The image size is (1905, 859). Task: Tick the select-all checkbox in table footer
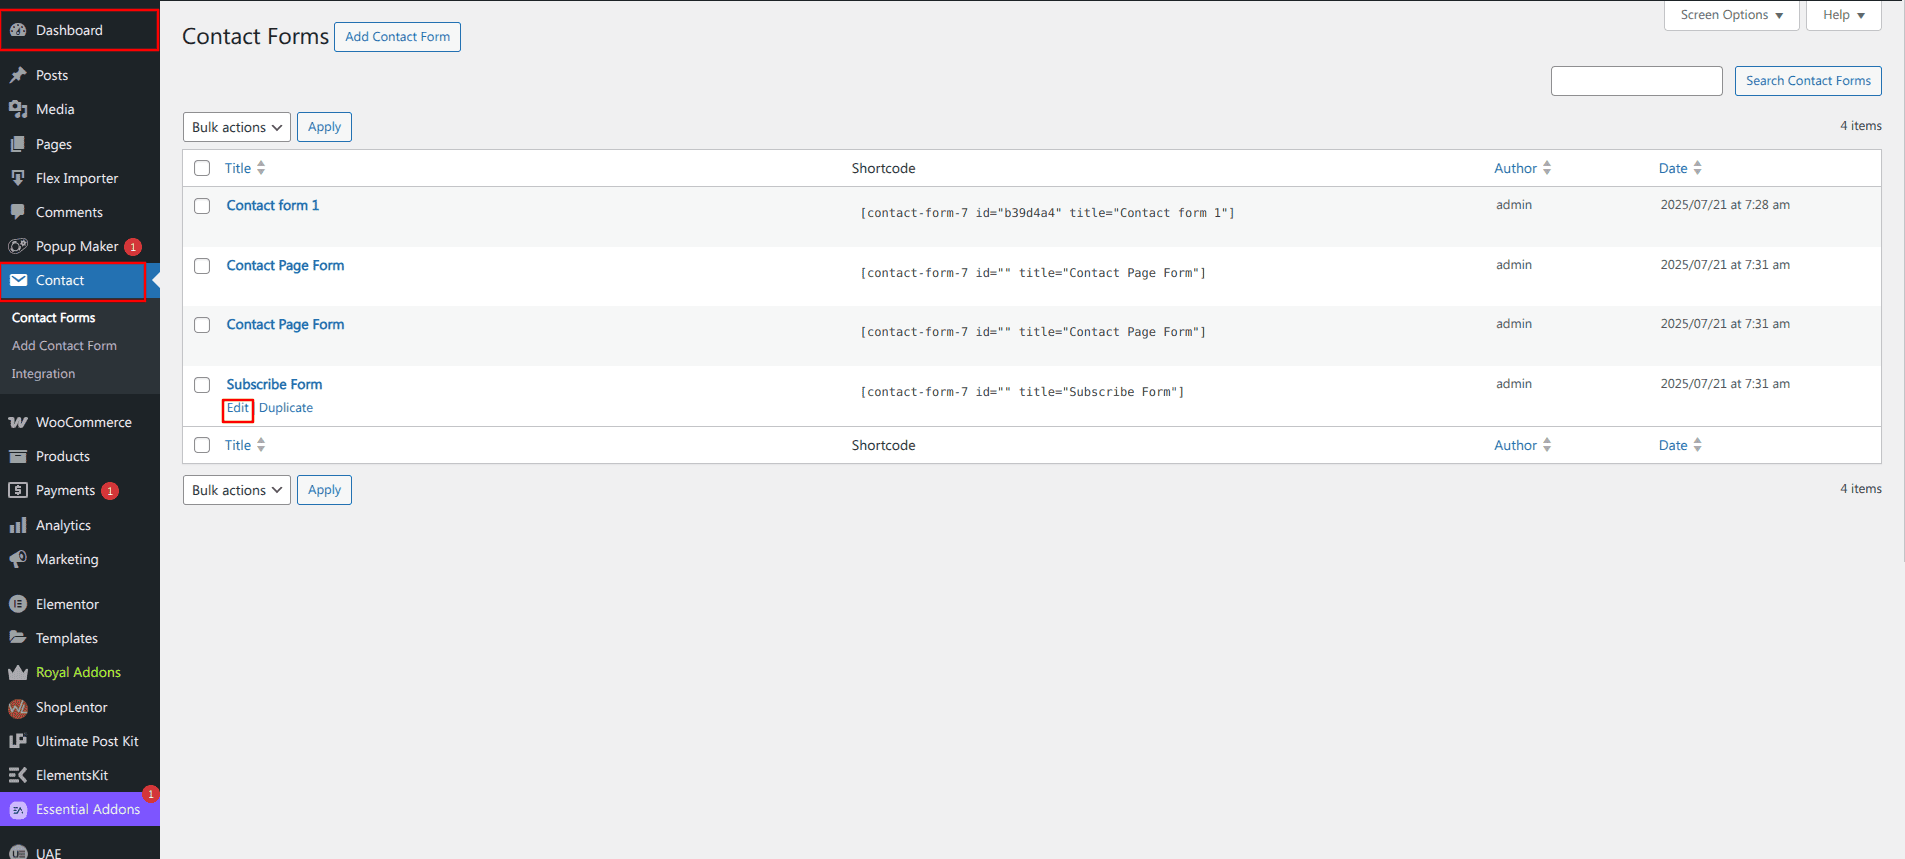click(202, 445)
